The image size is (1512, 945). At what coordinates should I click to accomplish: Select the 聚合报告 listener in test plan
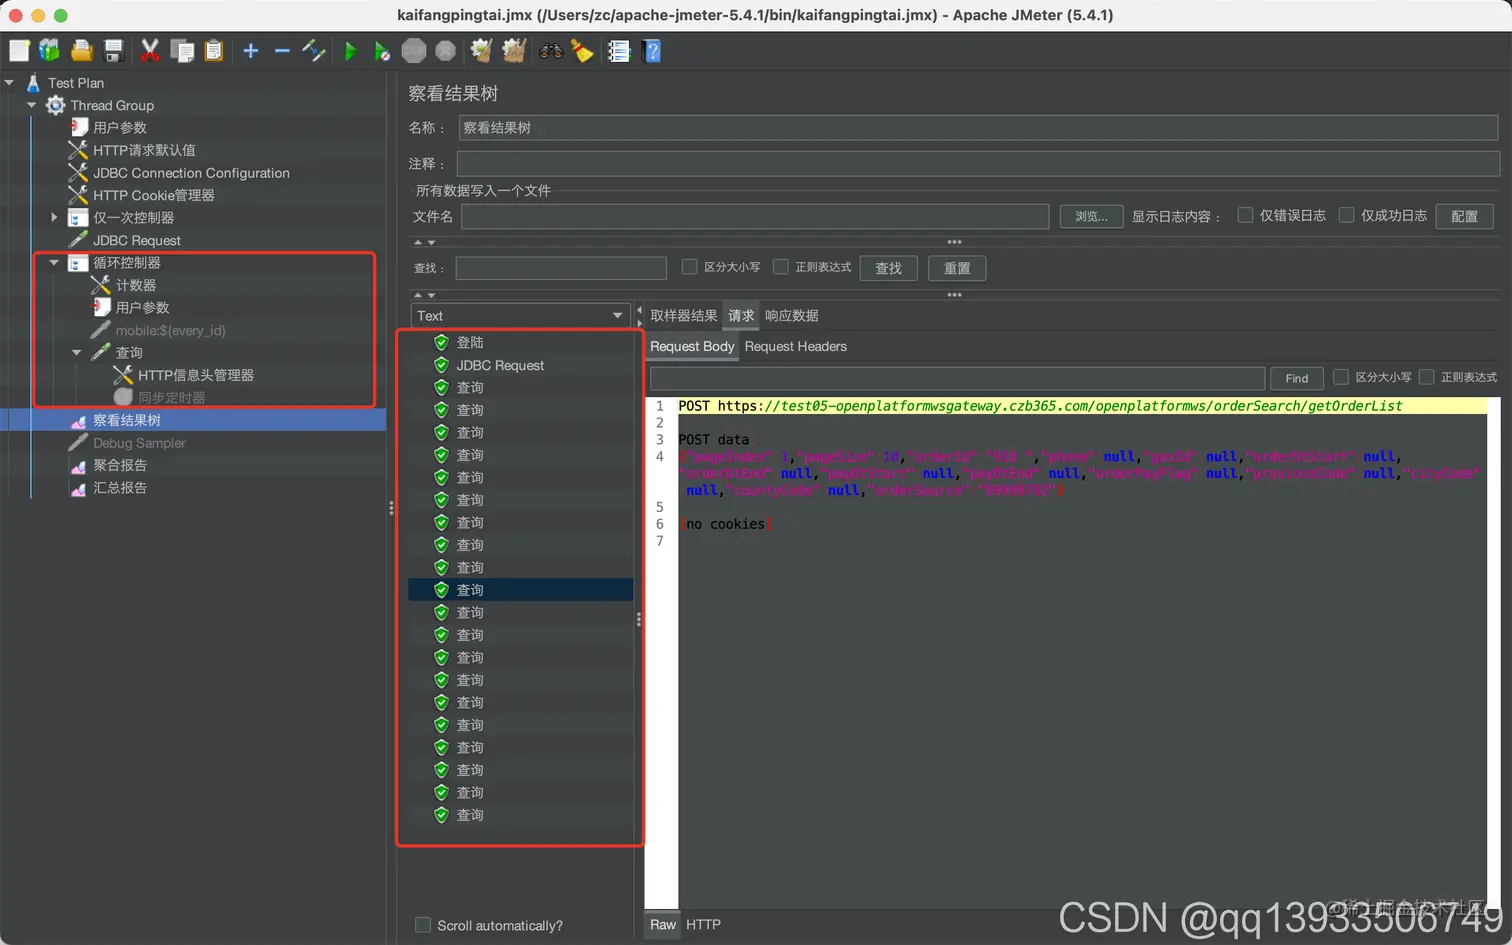pyautogui.click(x=120, y=465)
